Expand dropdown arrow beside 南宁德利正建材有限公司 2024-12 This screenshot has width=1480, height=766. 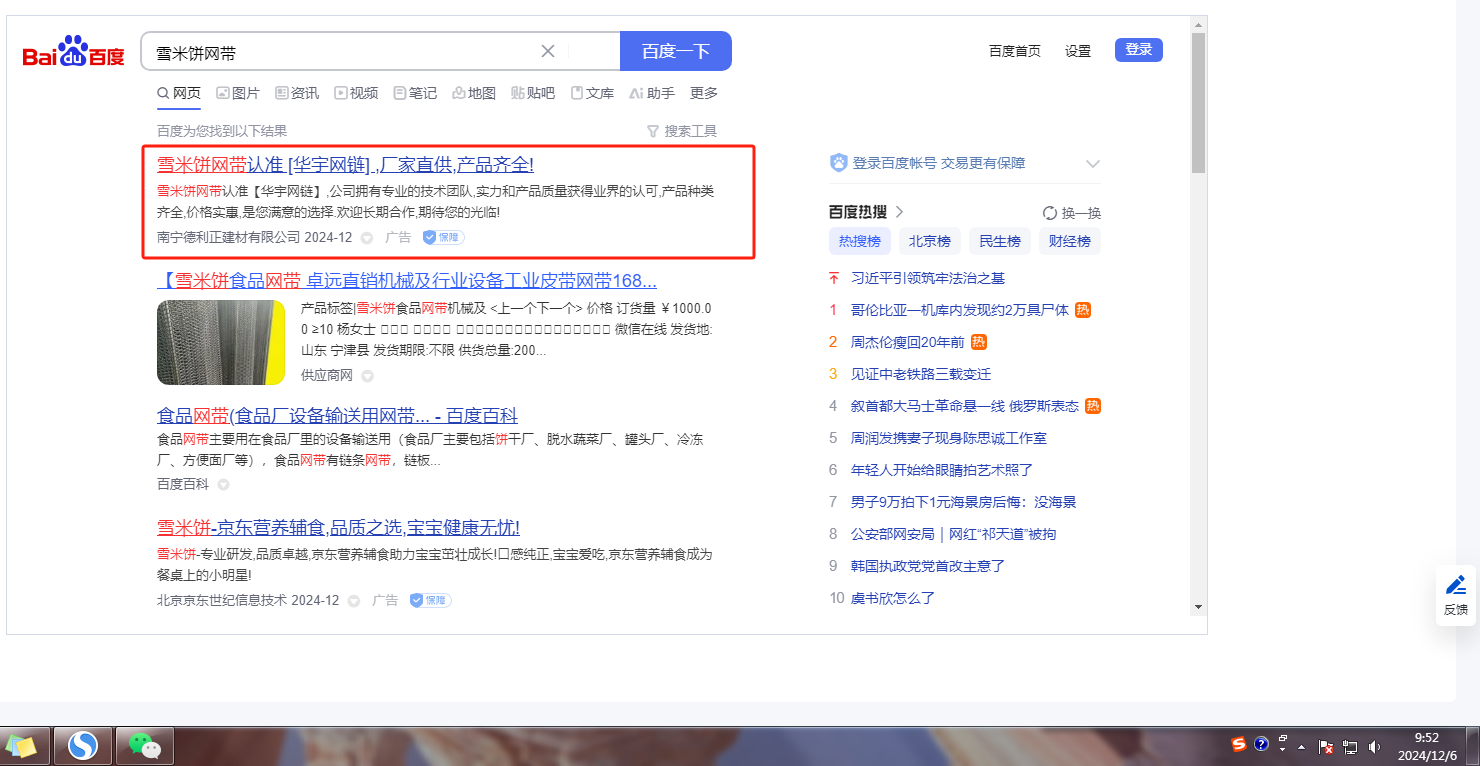(x=367, y=238)
